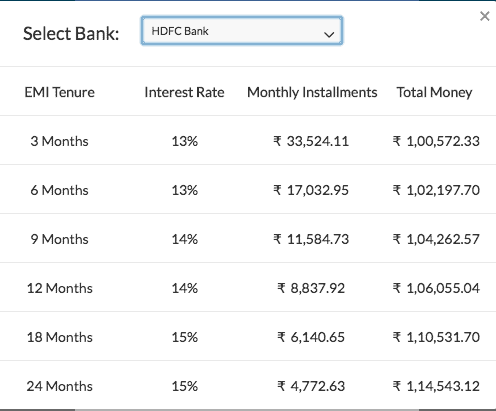Select the 24 Months tenure cell
496x411 pixels.
(x=60, y=386)
